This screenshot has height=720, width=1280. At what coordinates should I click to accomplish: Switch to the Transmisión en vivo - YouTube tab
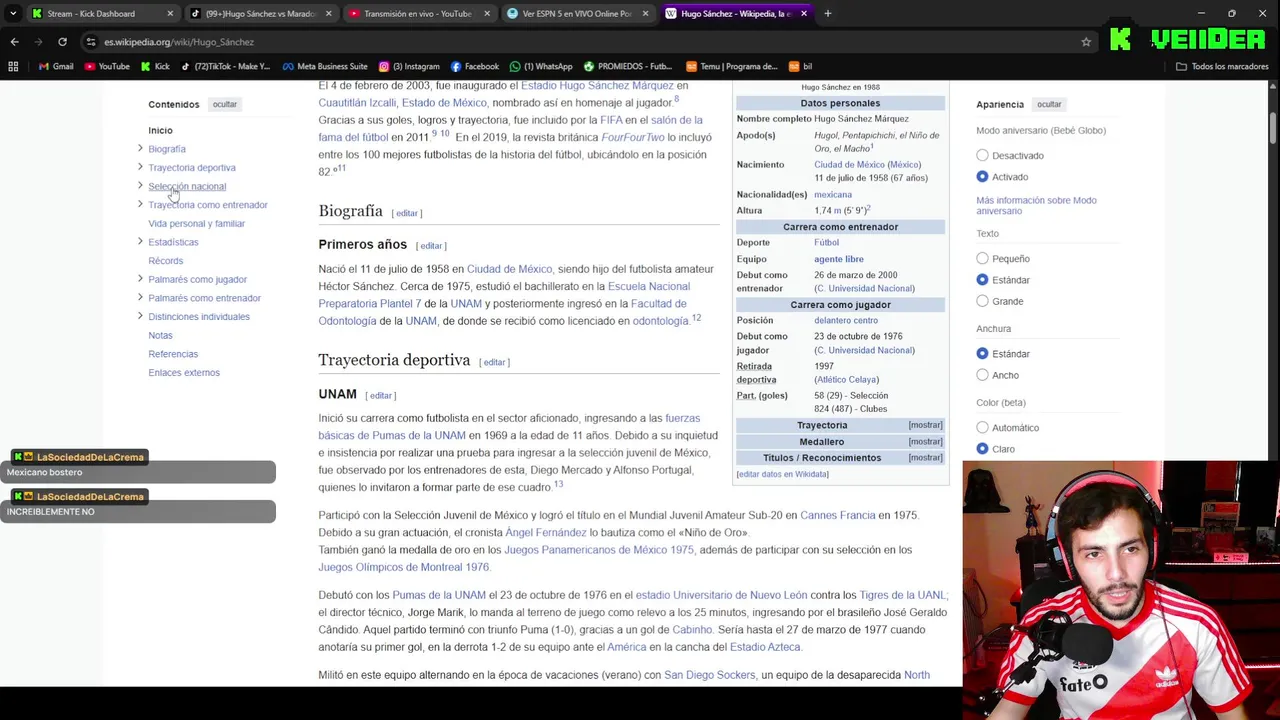click(418, 14)
